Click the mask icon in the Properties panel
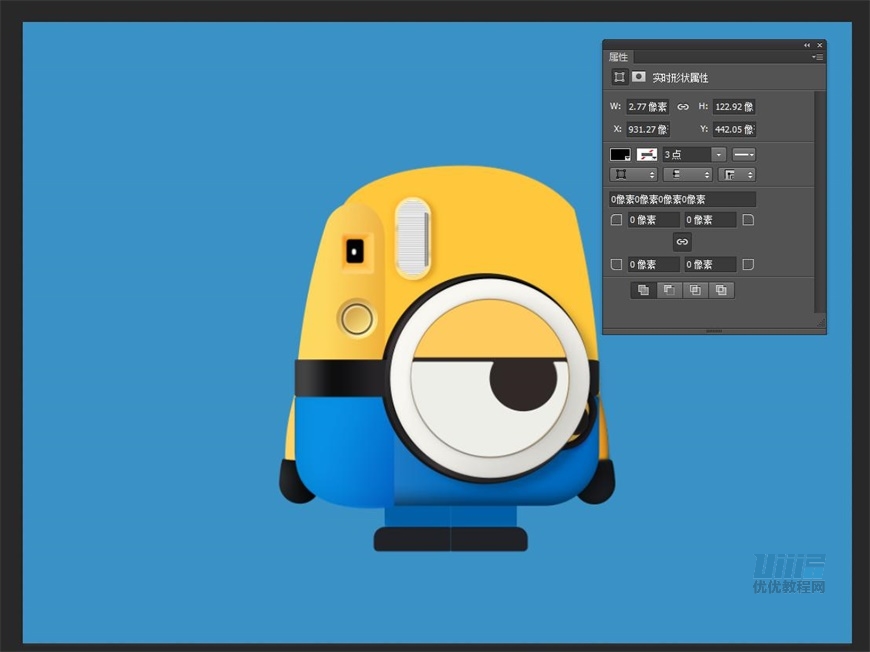 (x=638, y=77)
